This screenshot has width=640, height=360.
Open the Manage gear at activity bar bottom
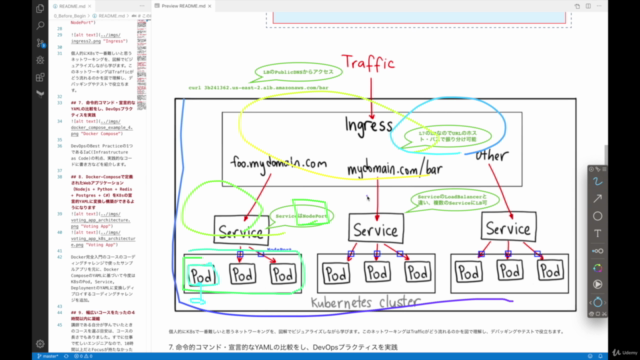[x=40, y=344]
